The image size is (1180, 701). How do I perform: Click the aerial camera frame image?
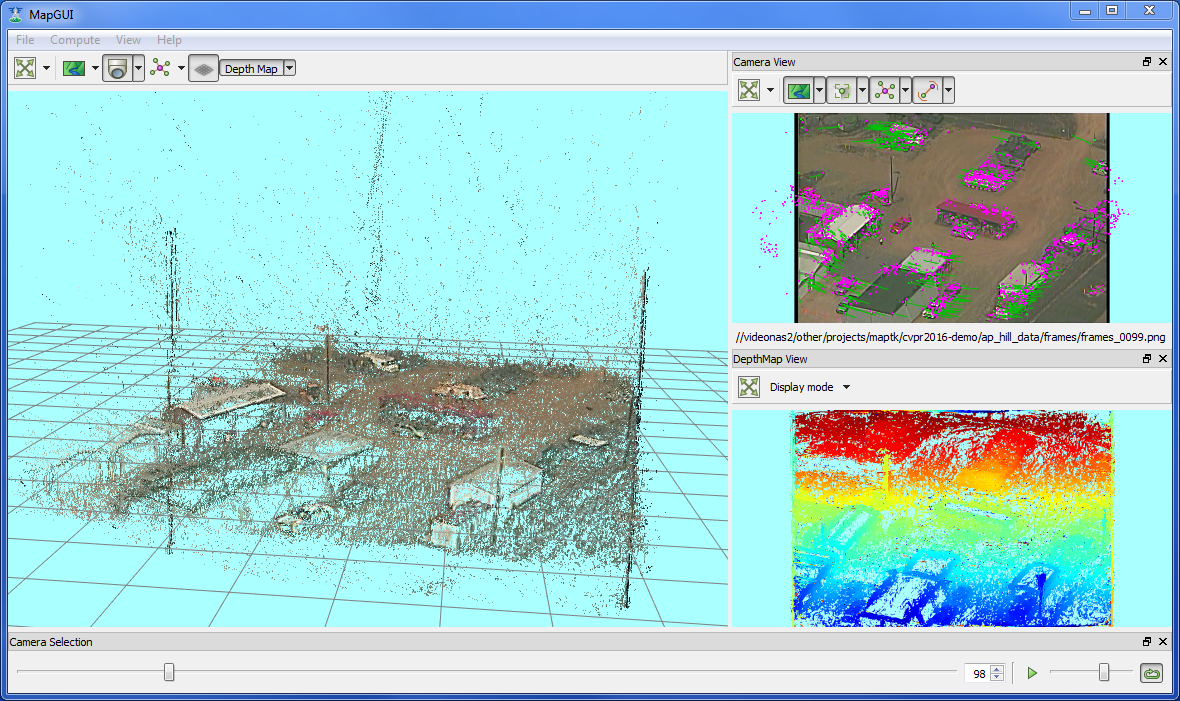coord(952,218)
